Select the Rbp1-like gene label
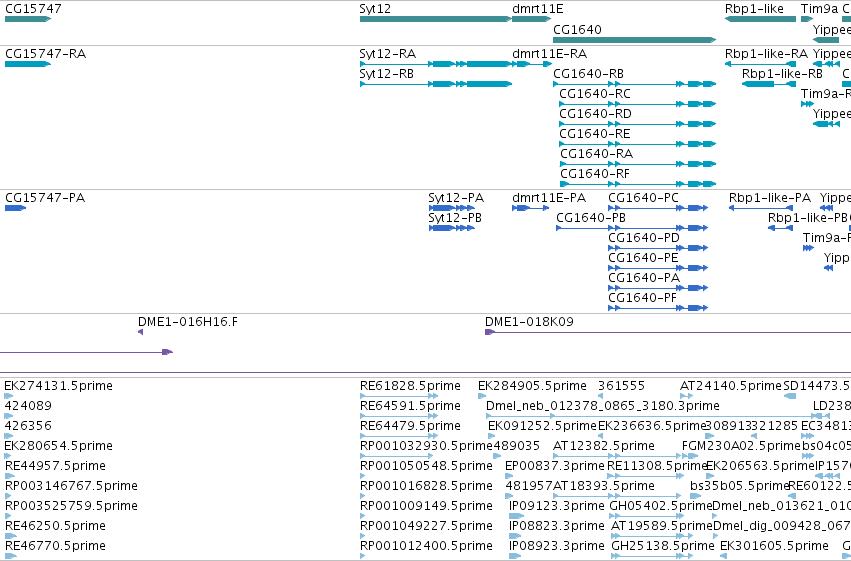 click(x=754, y=9)
